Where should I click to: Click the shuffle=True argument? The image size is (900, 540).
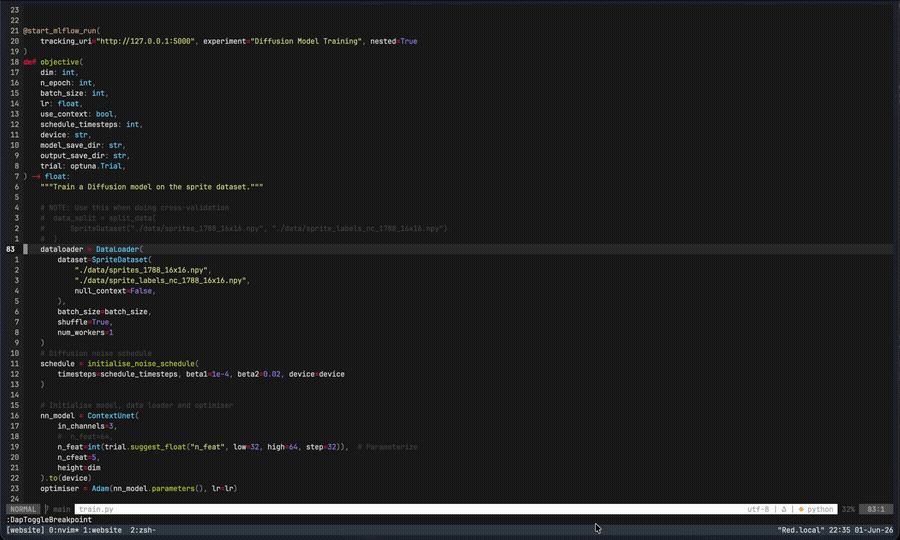85,322
